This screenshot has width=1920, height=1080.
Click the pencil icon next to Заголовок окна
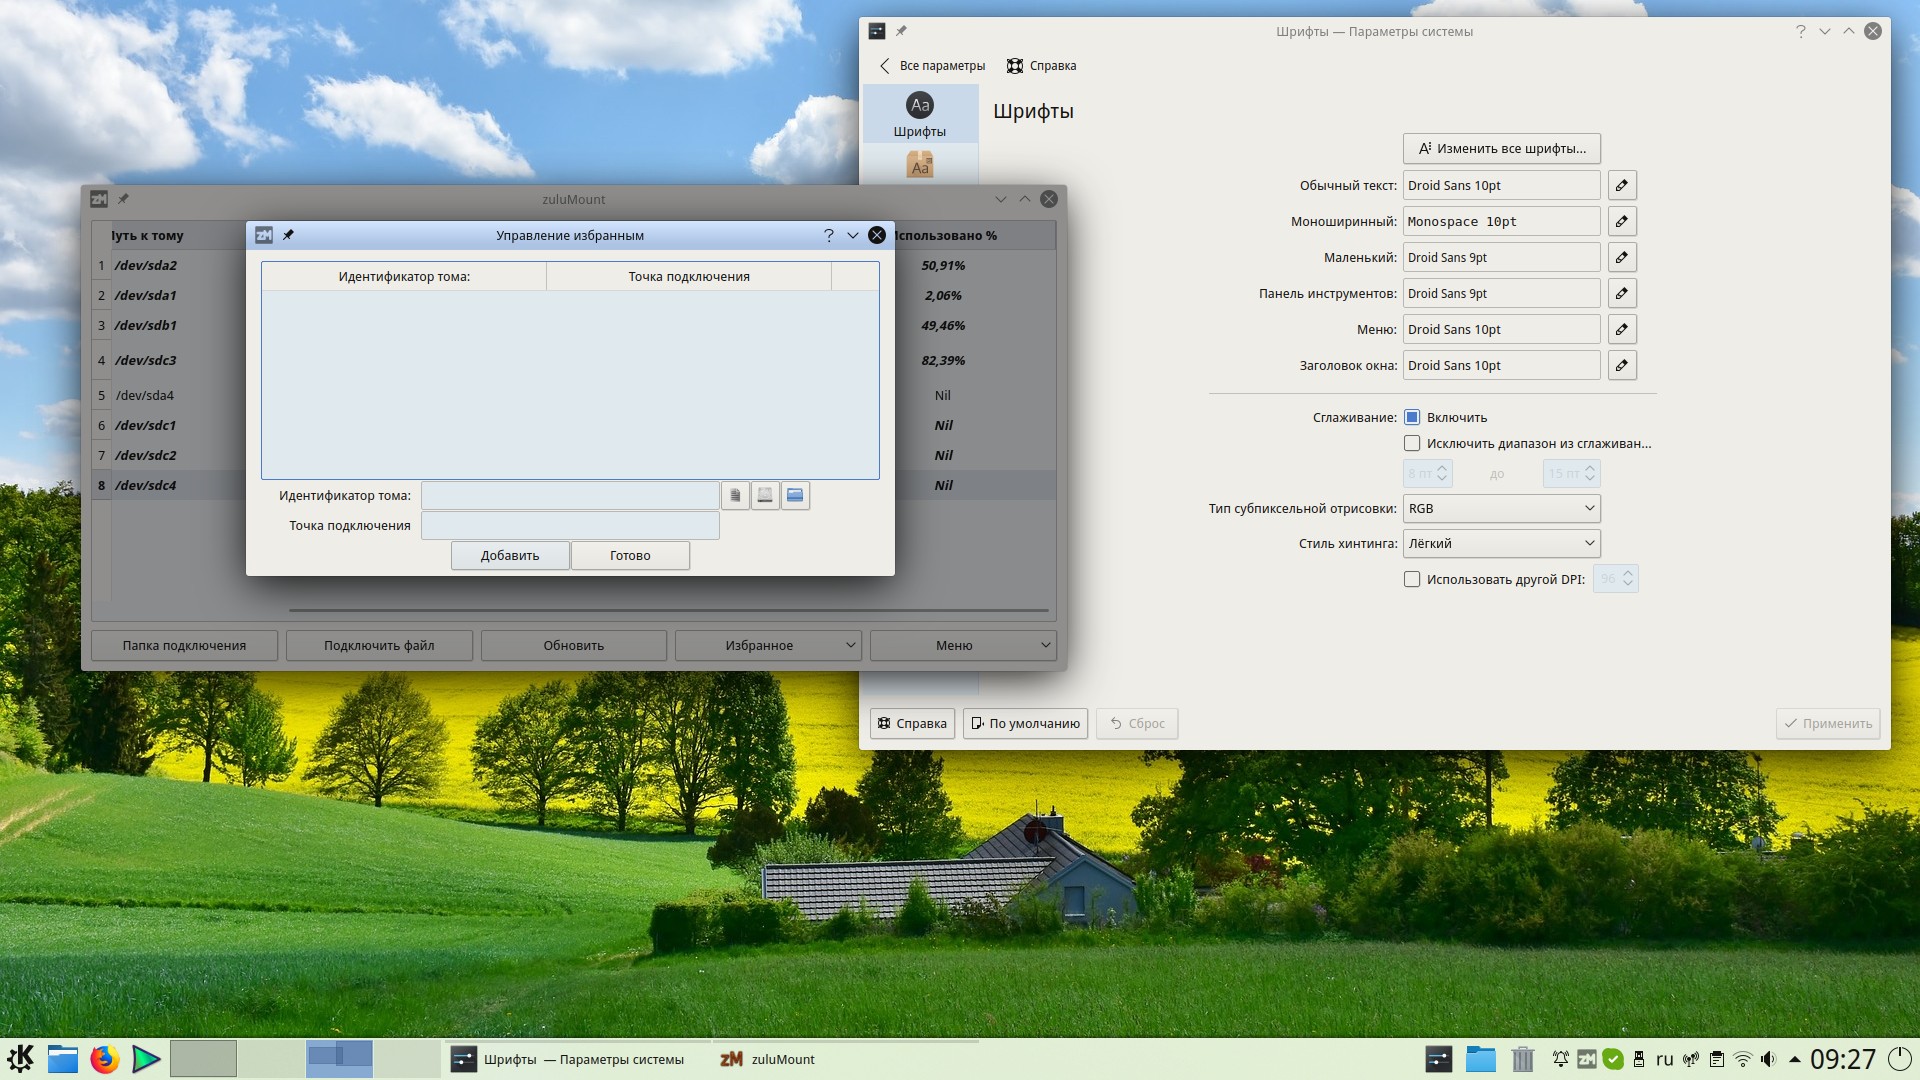[1621, 366]
